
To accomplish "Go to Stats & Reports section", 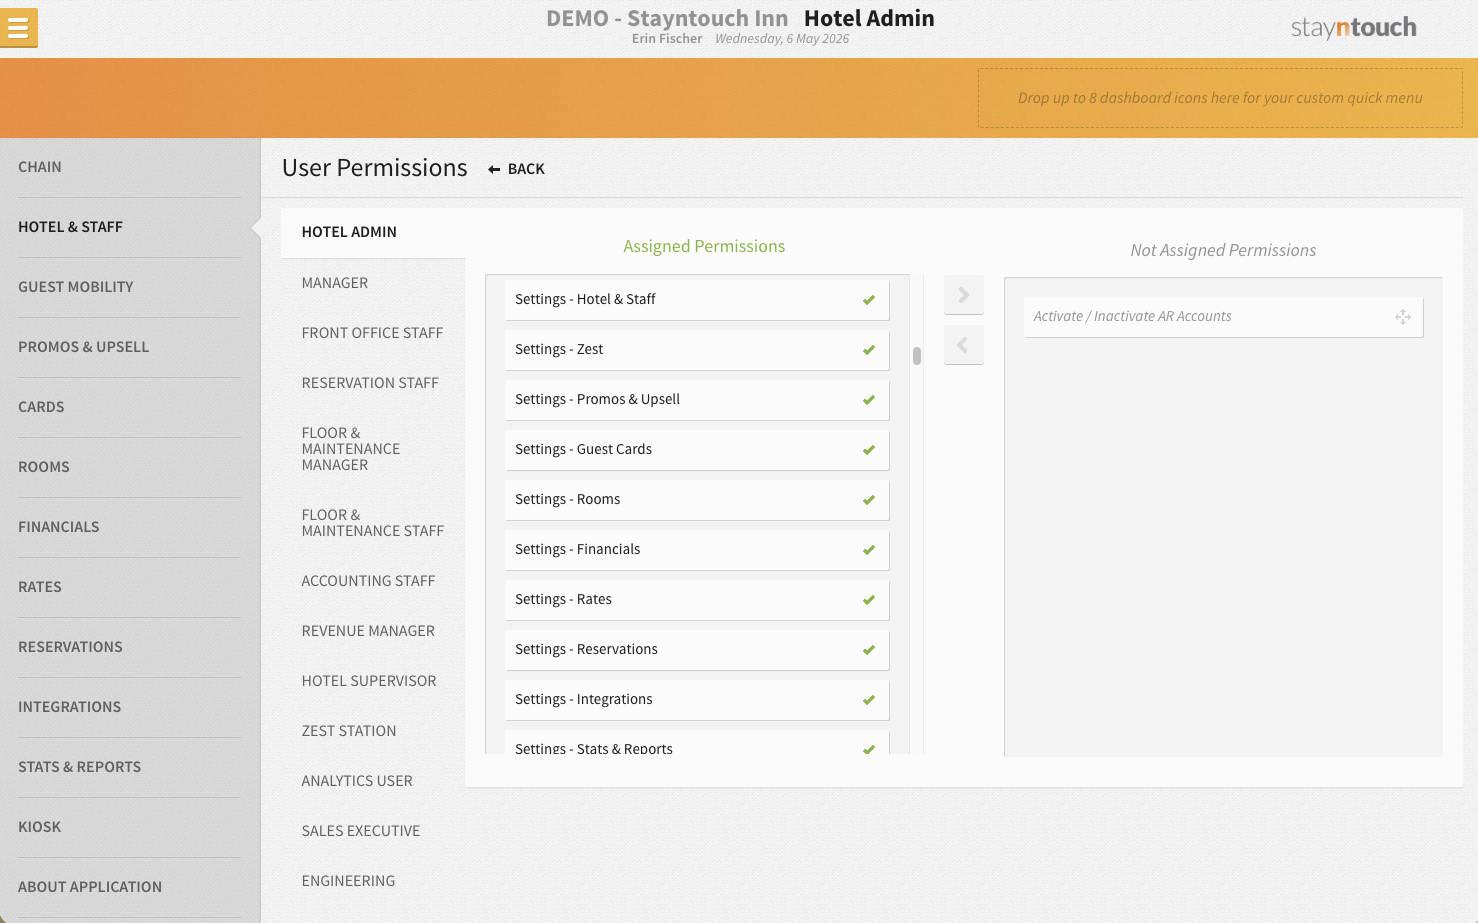I will pyautogui.click(x=80, y=767).
